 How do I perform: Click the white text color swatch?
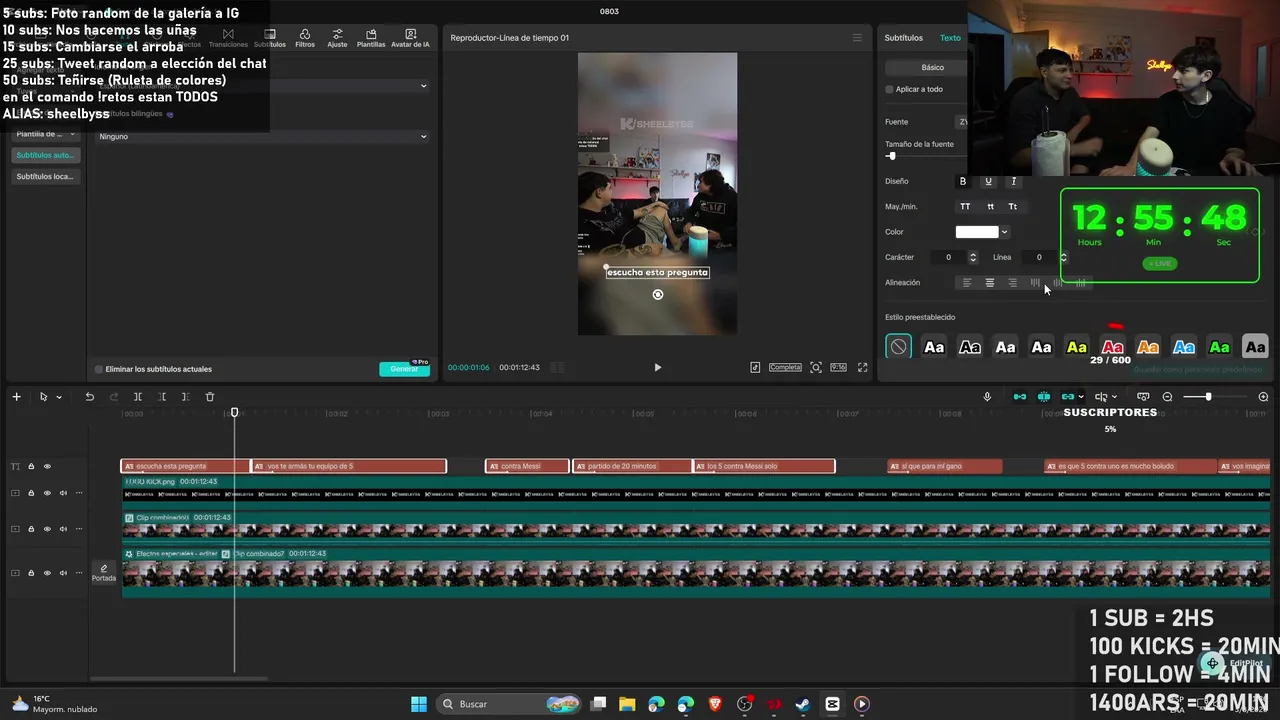click(x=977, y=232)
